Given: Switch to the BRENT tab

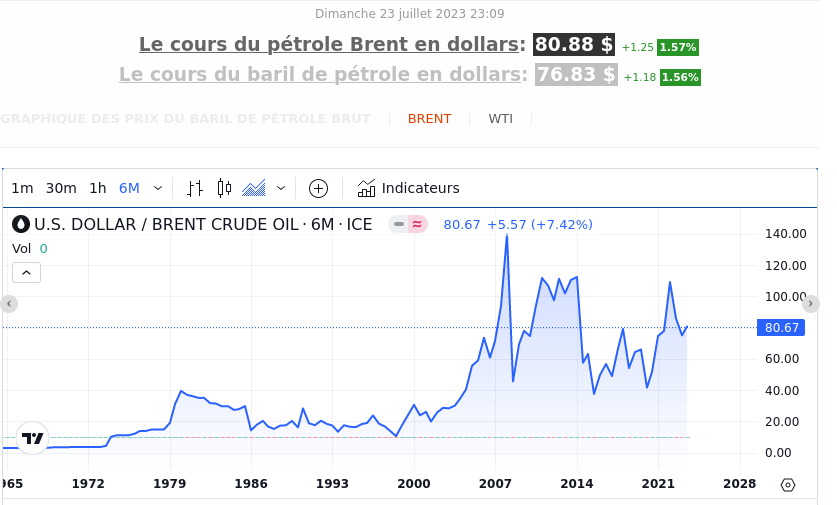Looking at the screenshot, I should click(429, 119).
